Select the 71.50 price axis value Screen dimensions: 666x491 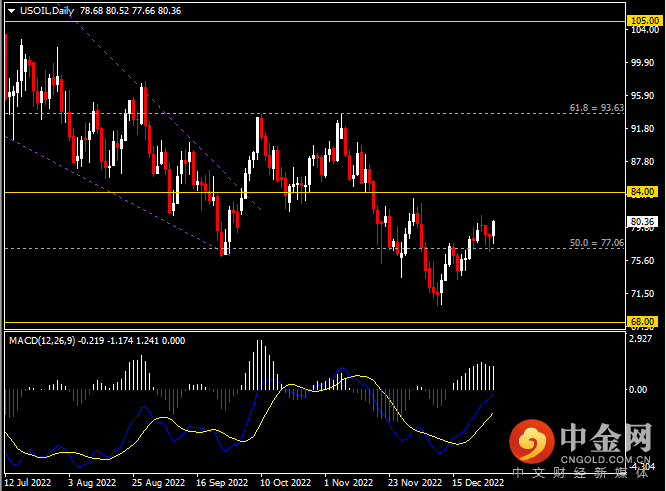pos(640,294)
